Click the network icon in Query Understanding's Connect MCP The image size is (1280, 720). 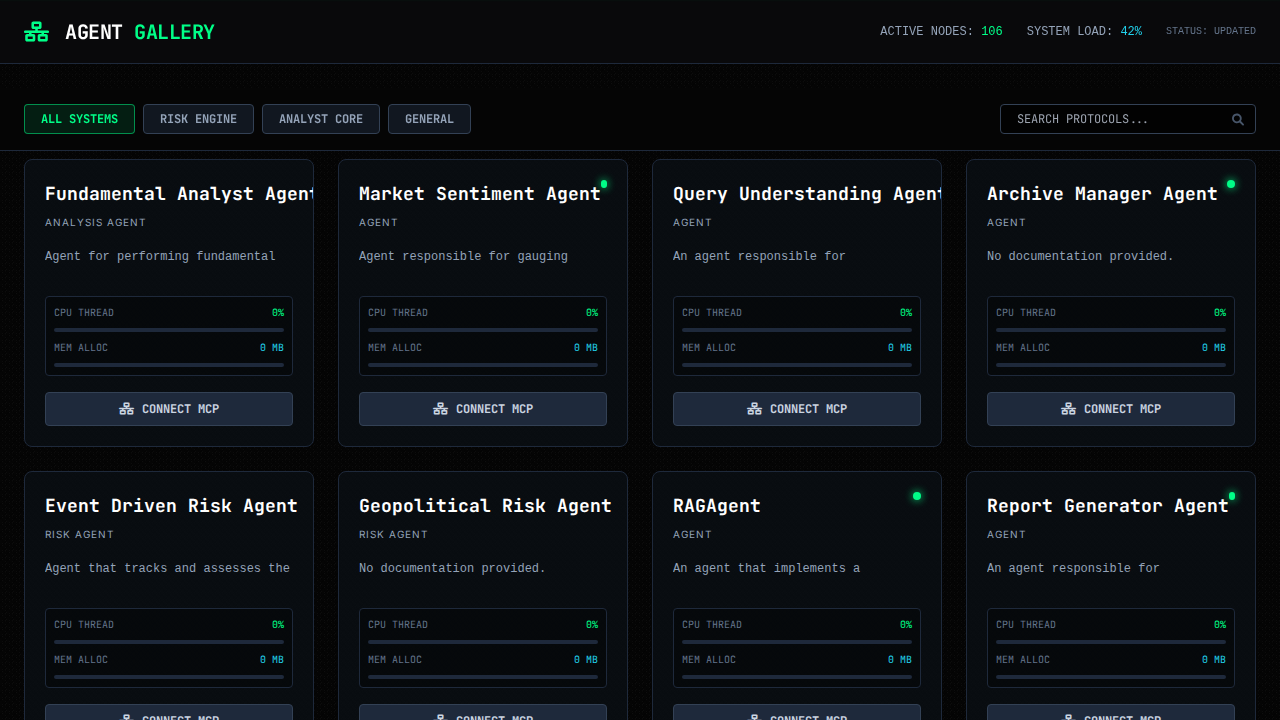tap(755, 409)
